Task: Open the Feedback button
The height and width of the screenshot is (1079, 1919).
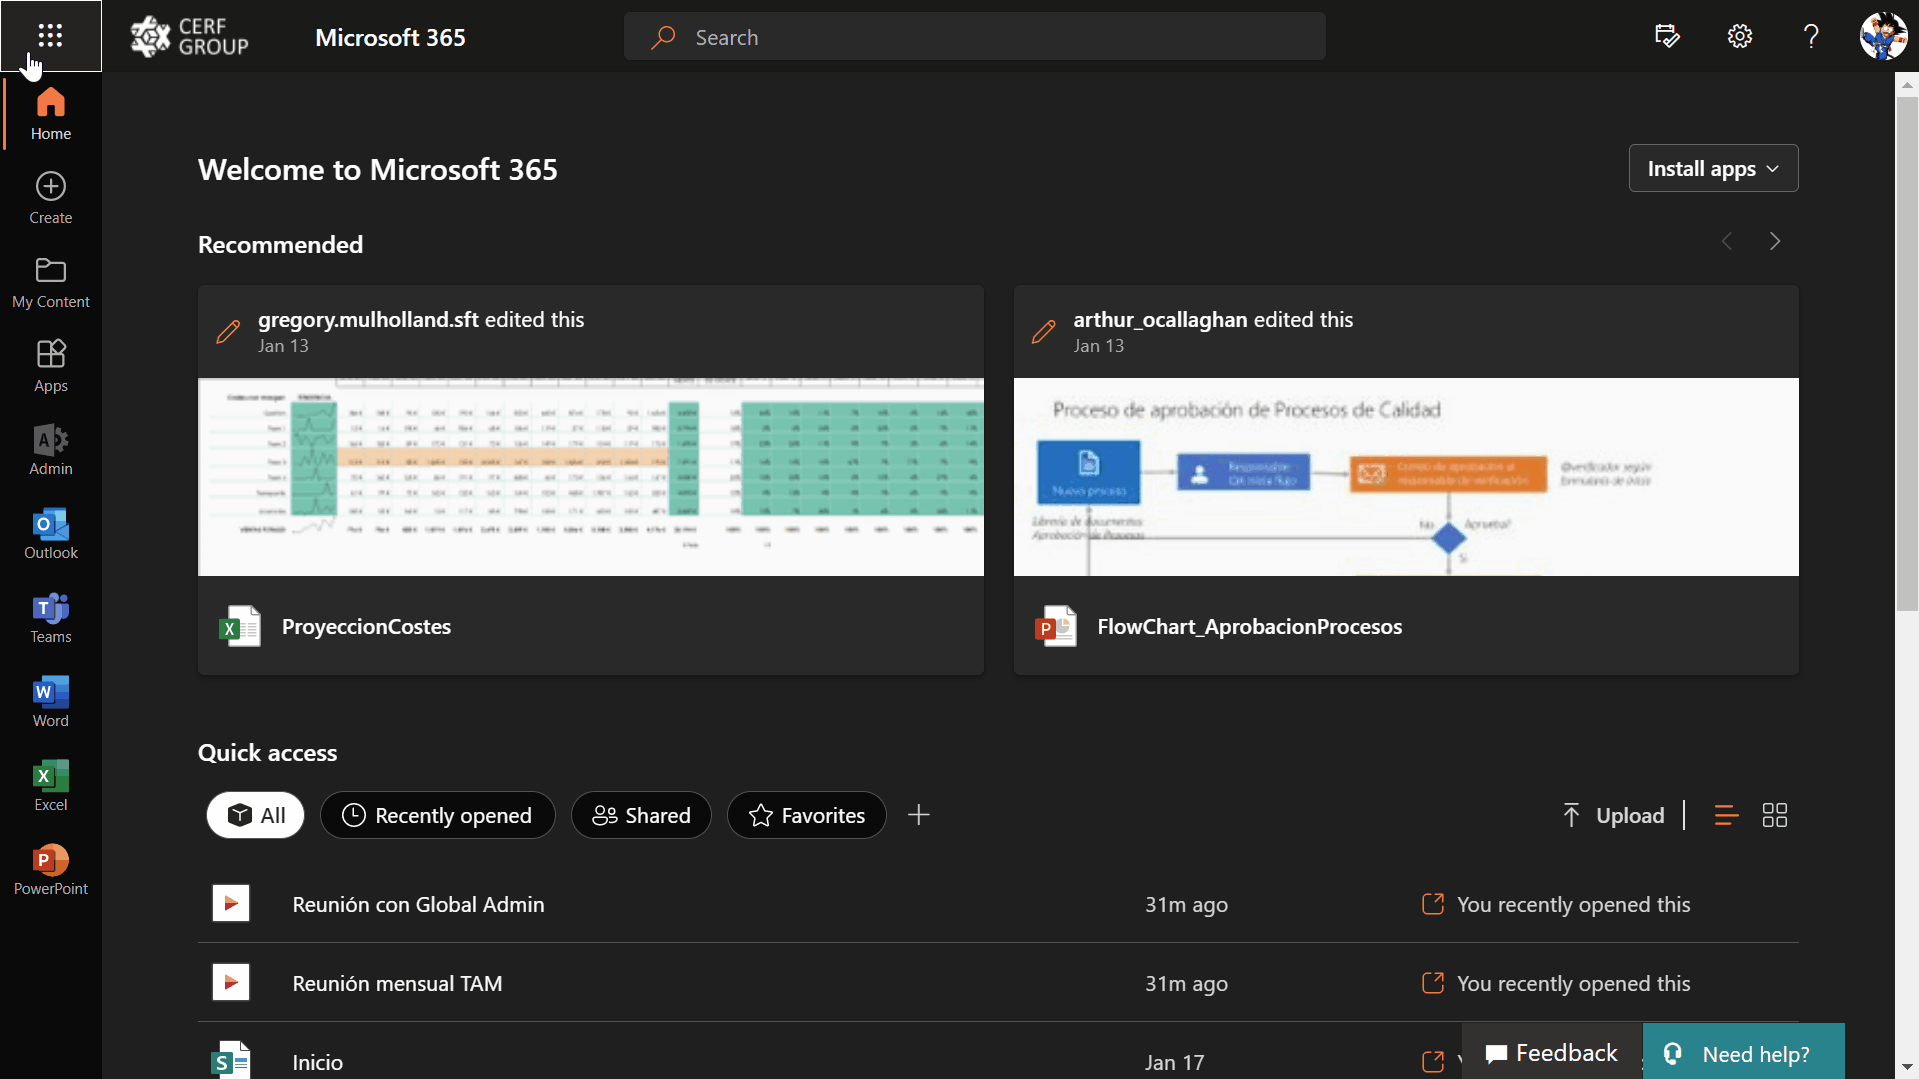Action: click(x=1552, y=1053)
